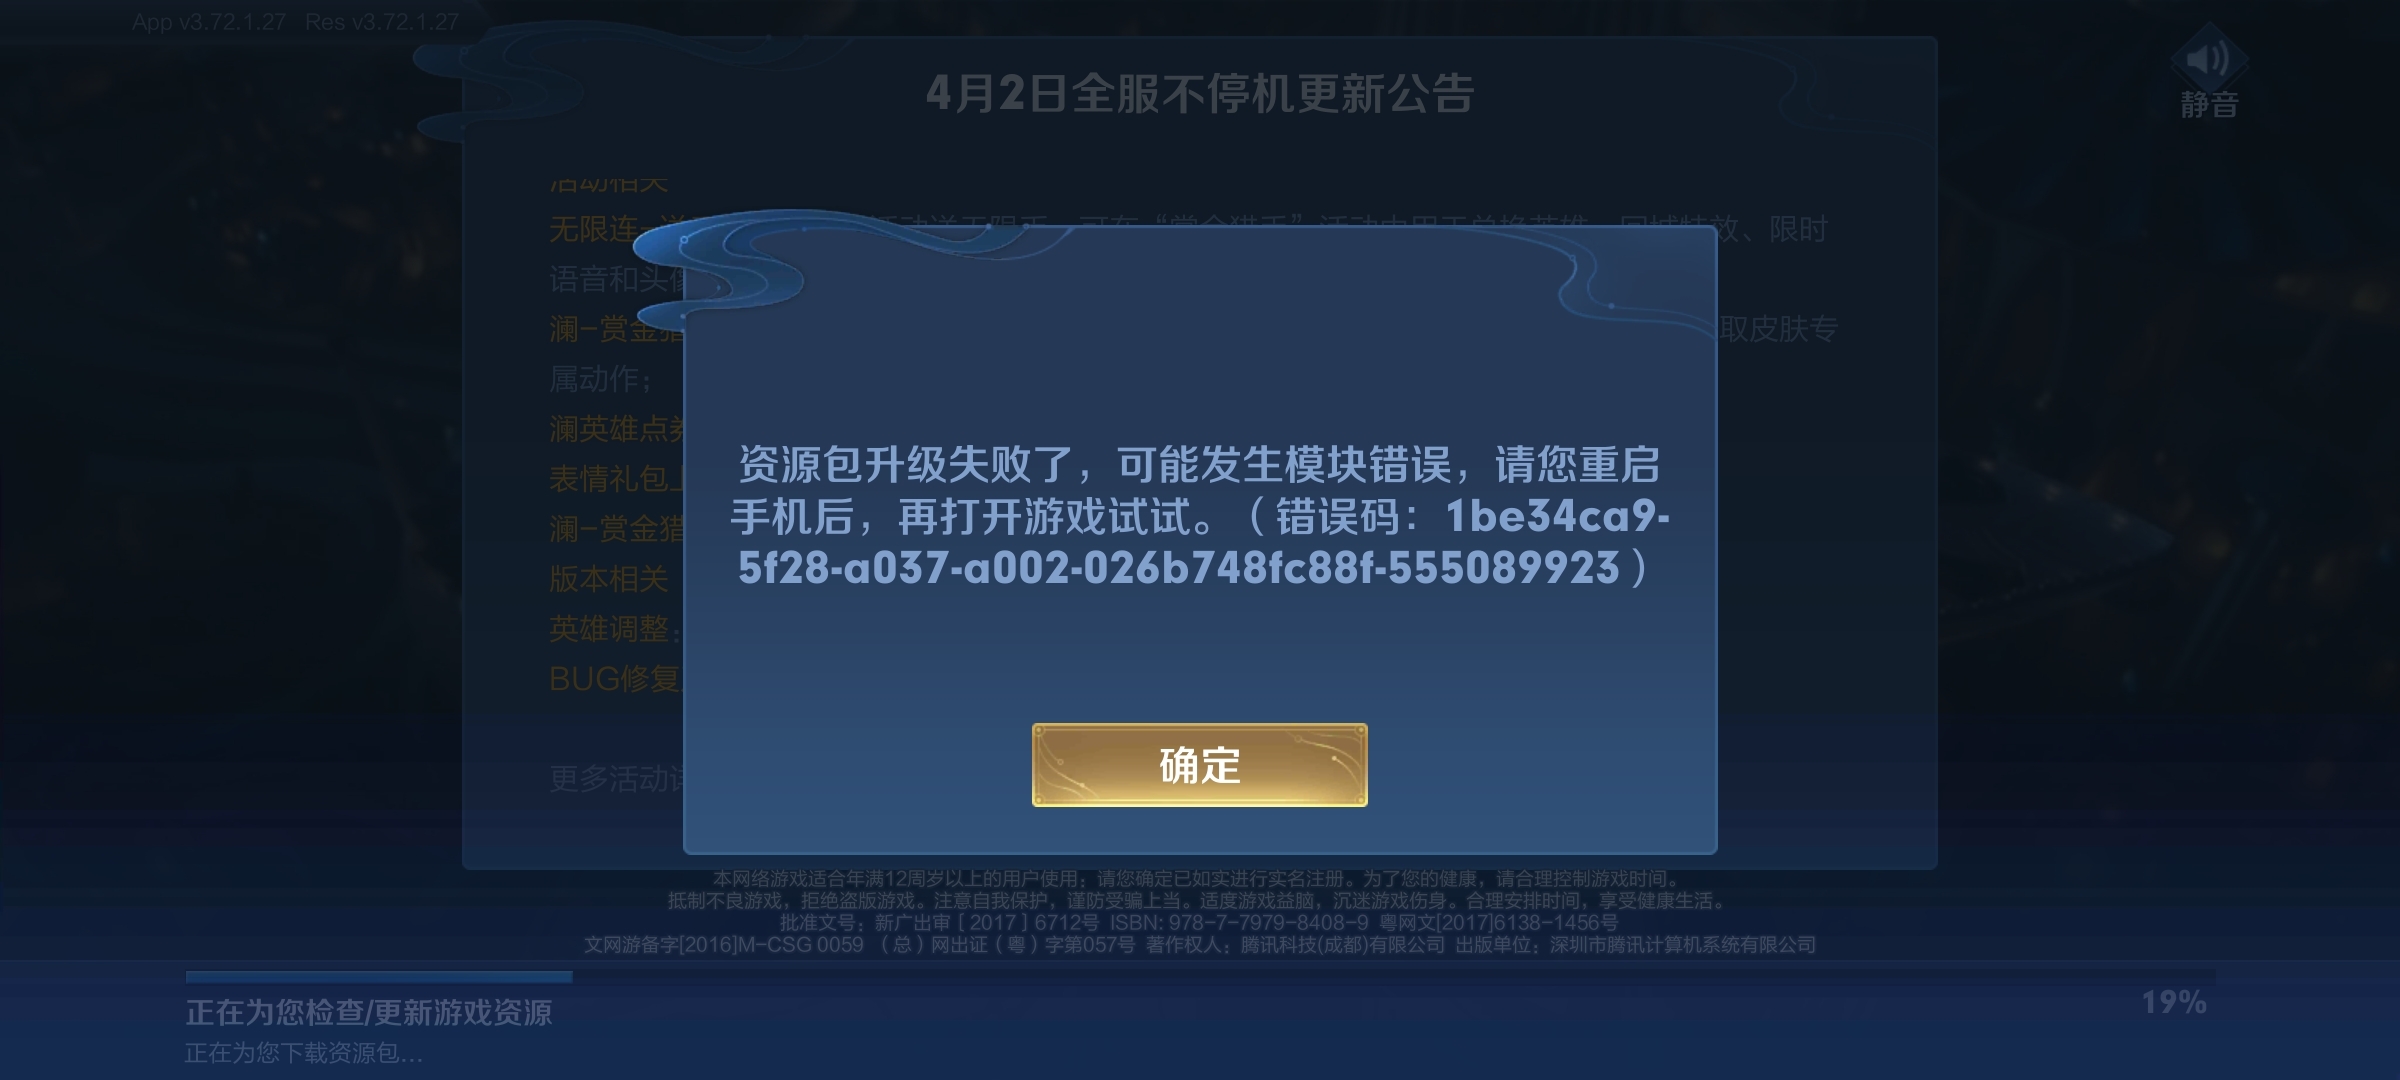Click the 静音 label under speaker
This screenshot has width=2400, height=1080.
[2209, 104]
